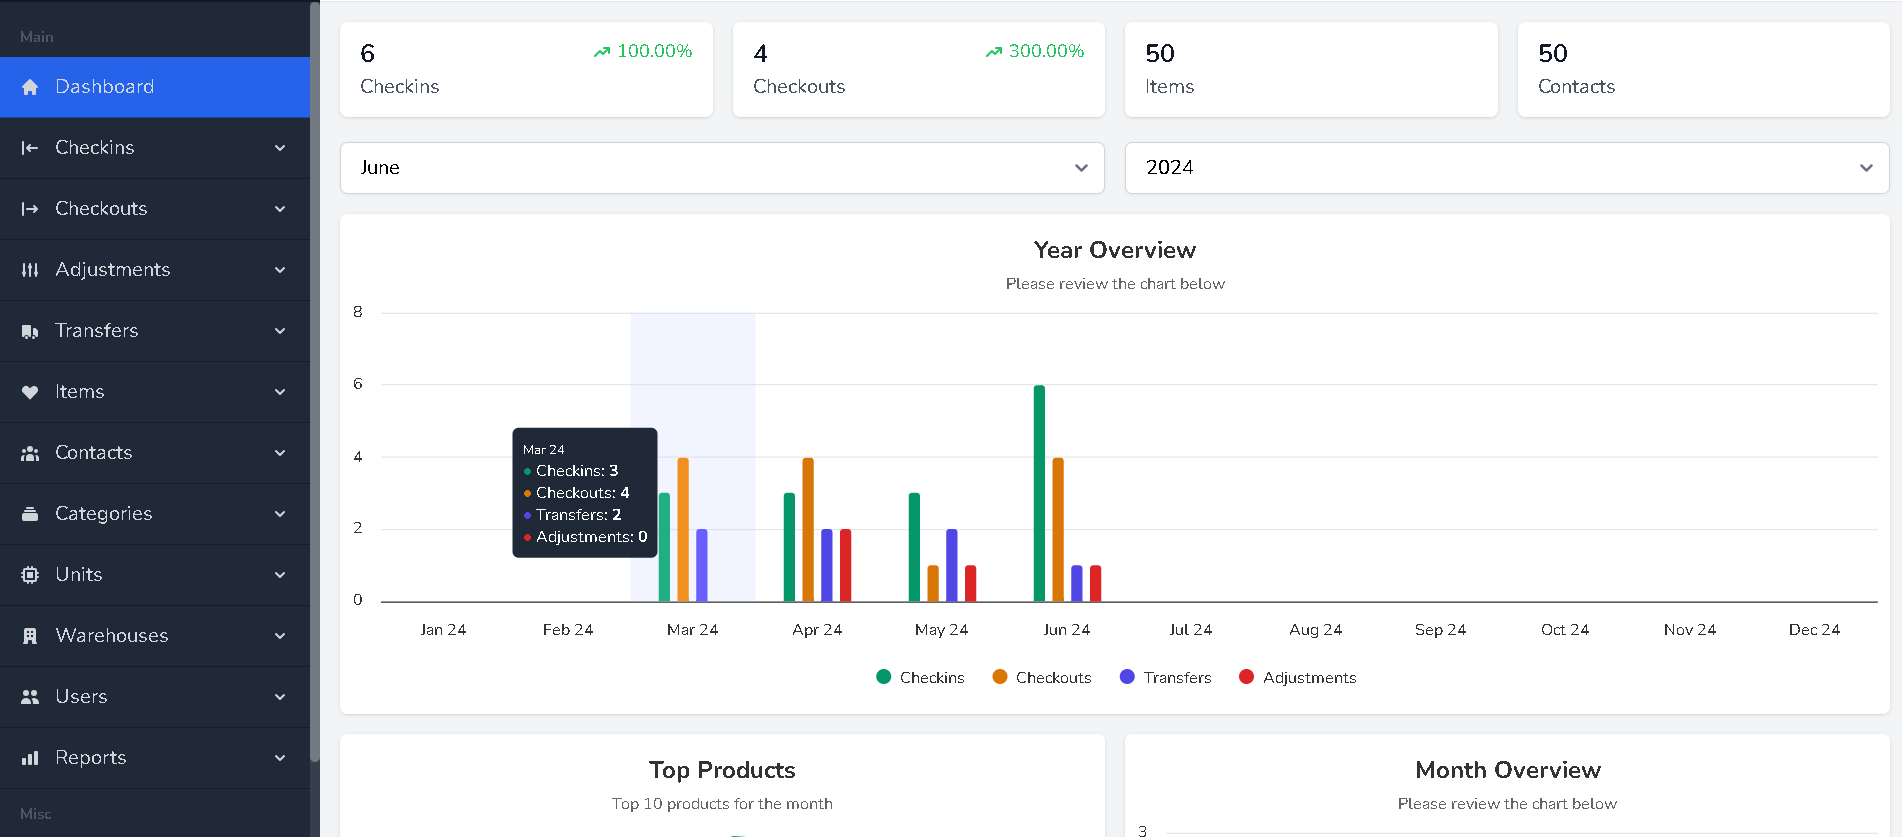Click the Dashboard home icon
The width and height of the screenshot is (1902, 837).
pos(30,87)
